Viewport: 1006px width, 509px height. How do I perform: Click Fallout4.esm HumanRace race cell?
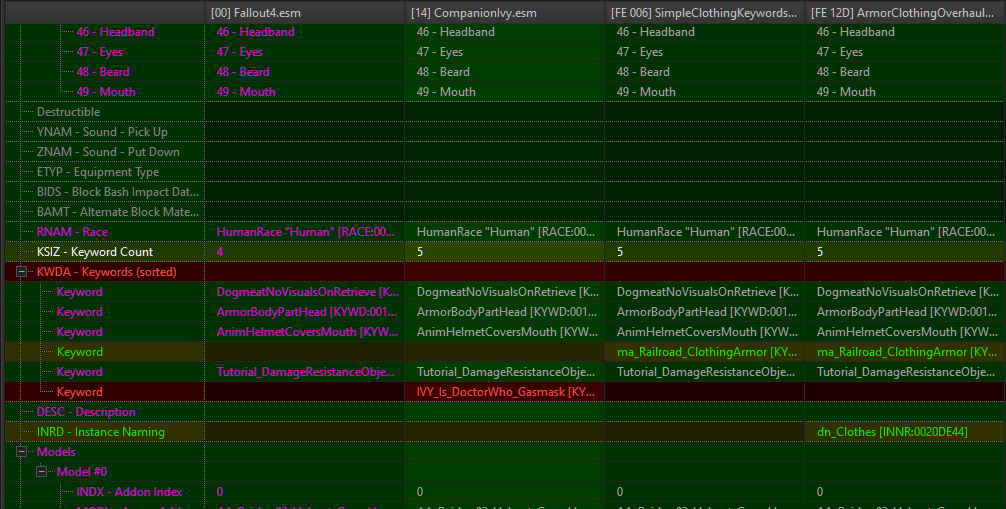(305, 232)
